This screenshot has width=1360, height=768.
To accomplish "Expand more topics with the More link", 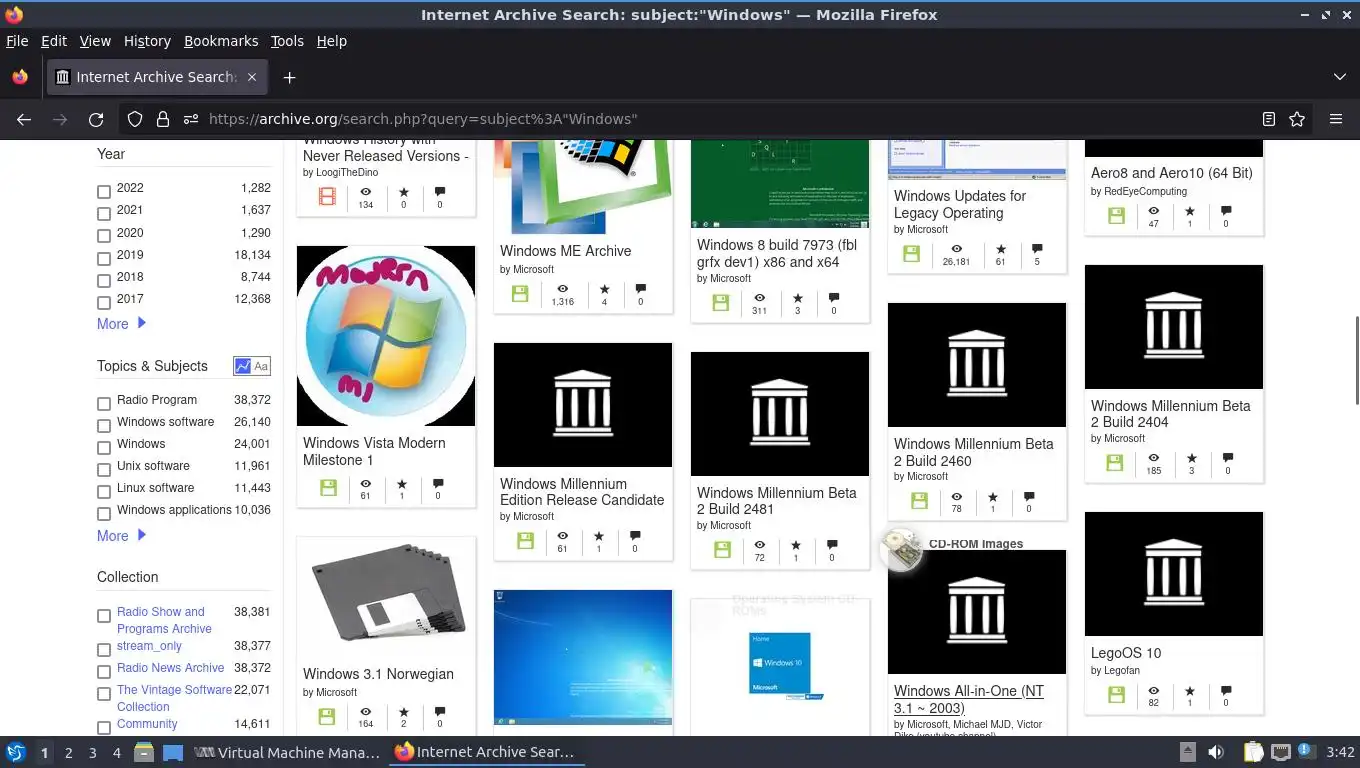I will 122,536.
